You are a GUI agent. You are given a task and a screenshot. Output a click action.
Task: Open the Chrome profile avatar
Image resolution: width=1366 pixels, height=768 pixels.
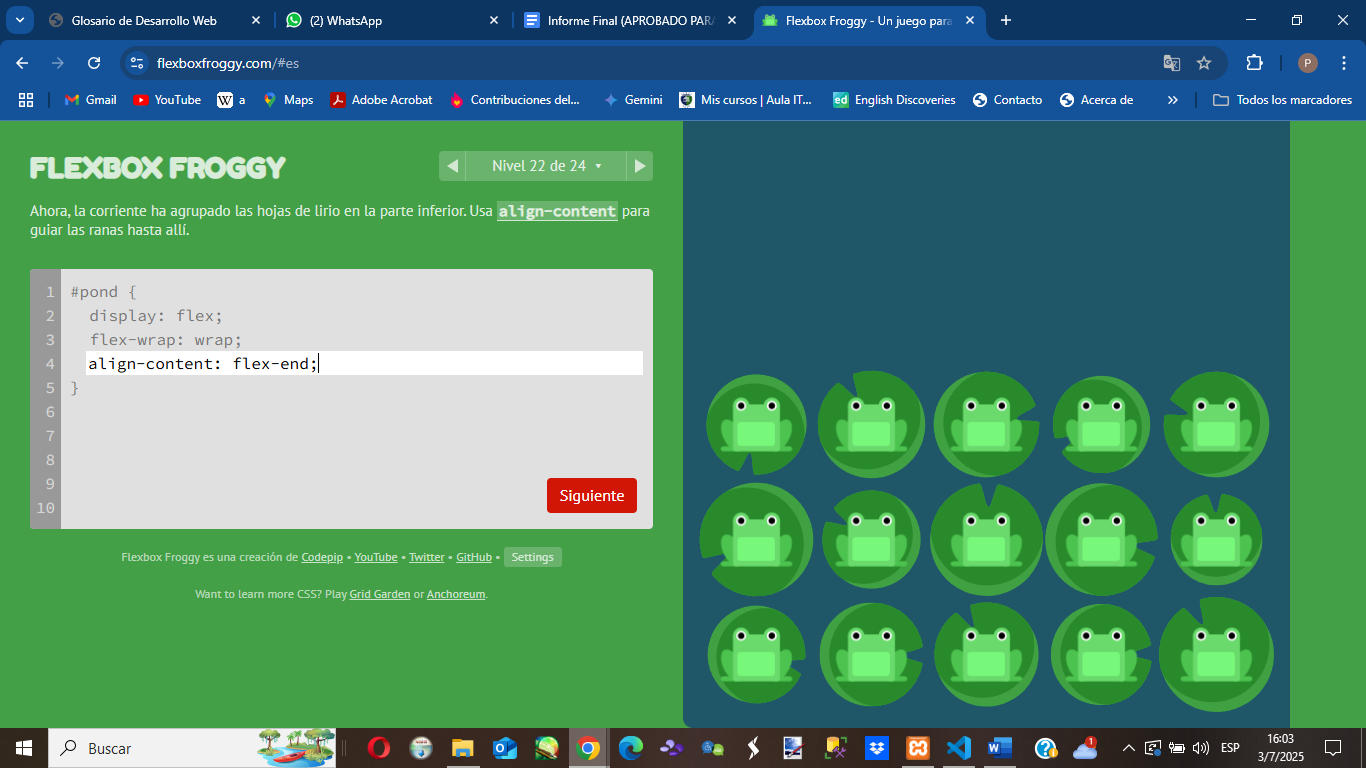tap(1308, 63)
